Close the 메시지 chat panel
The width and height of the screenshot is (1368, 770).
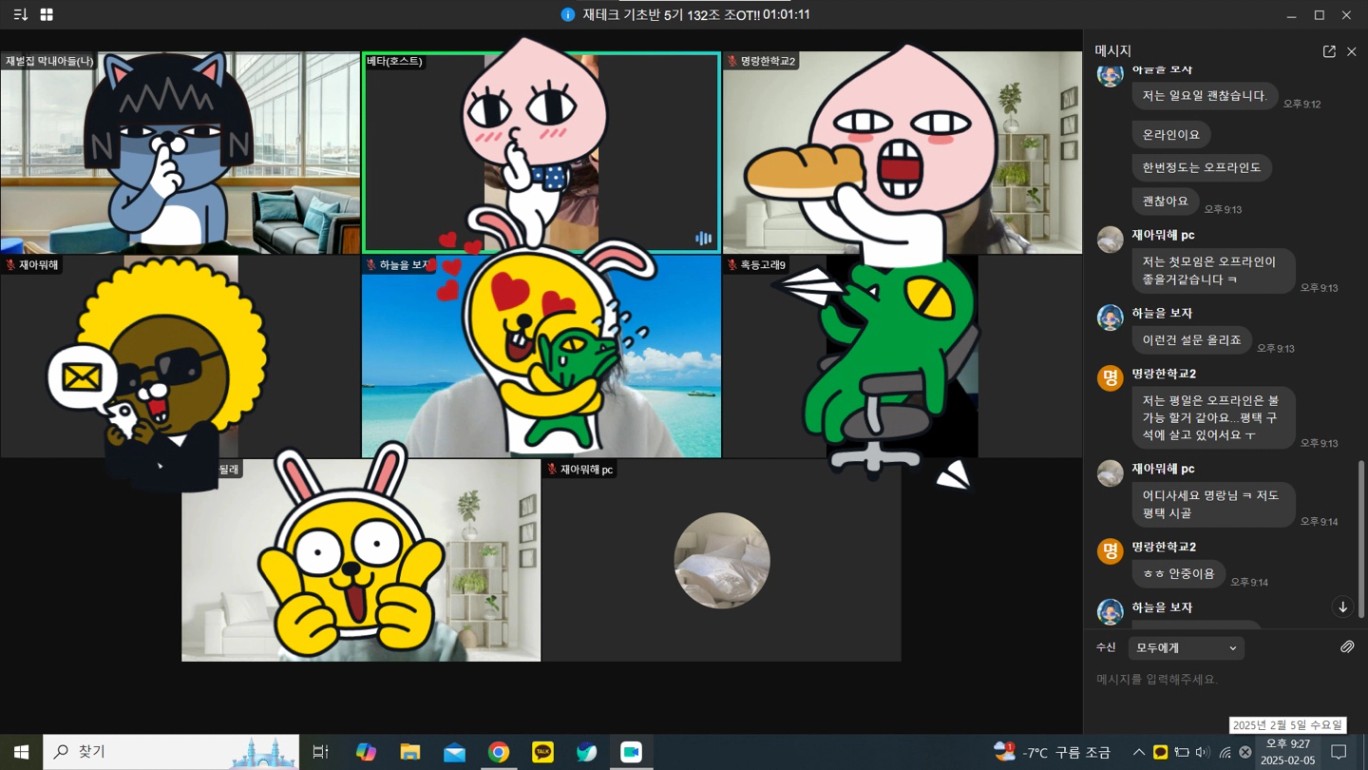[x=1351, y=51]
